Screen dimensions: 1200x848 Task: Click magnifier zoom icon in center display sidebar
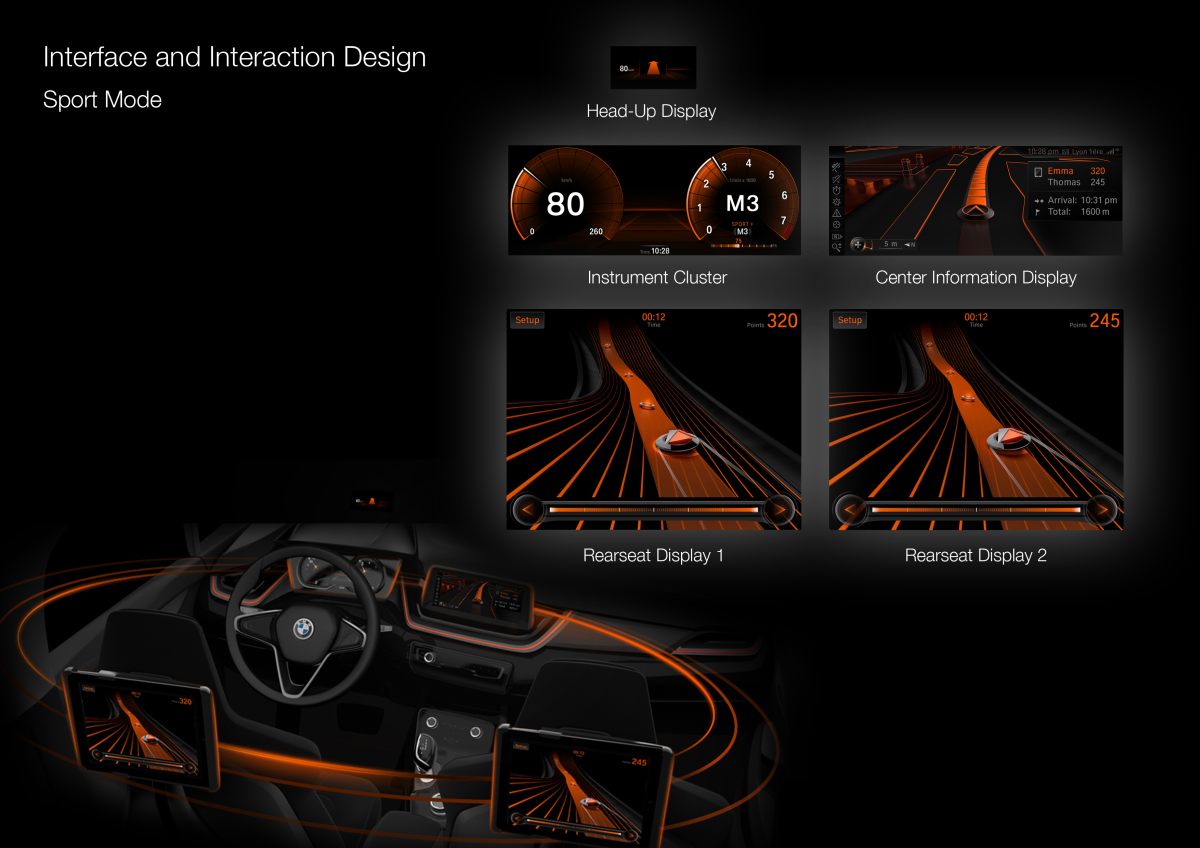[837, 247]
